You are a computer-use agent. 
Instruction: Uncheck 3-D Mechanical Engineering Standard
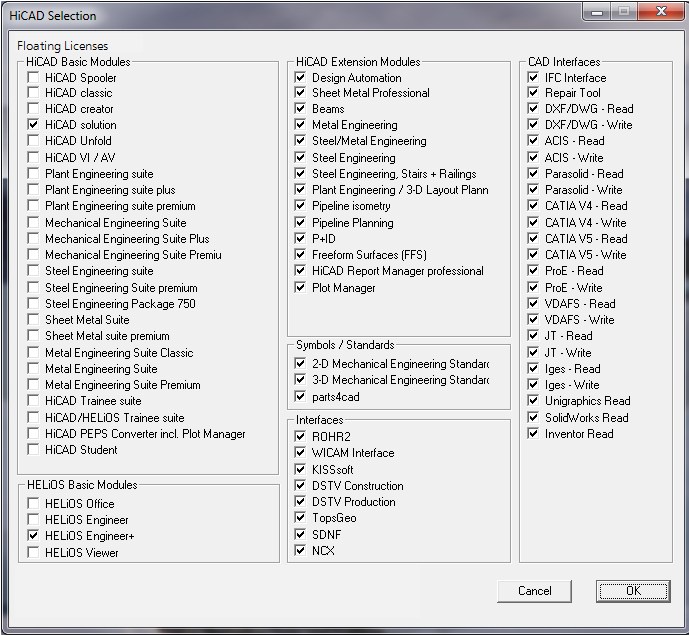click(301, 380)
